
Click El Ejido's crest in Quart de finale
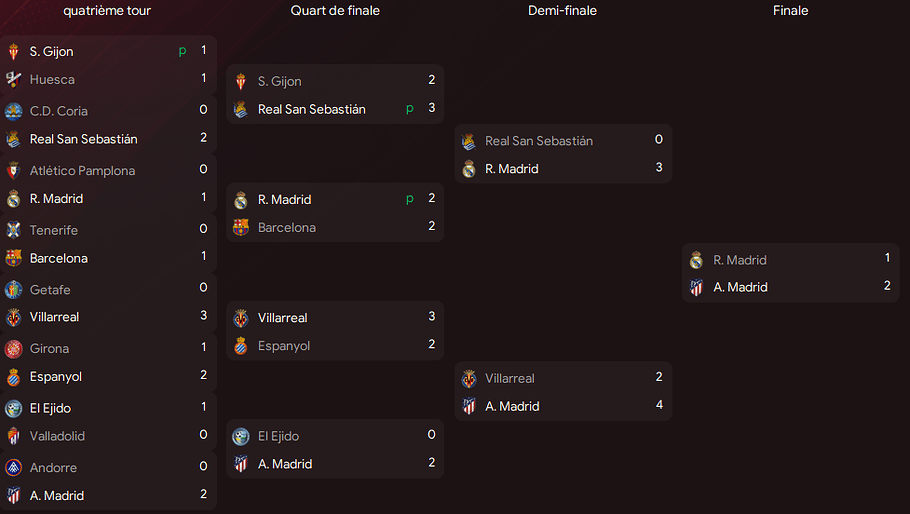(x=241, y=436)
